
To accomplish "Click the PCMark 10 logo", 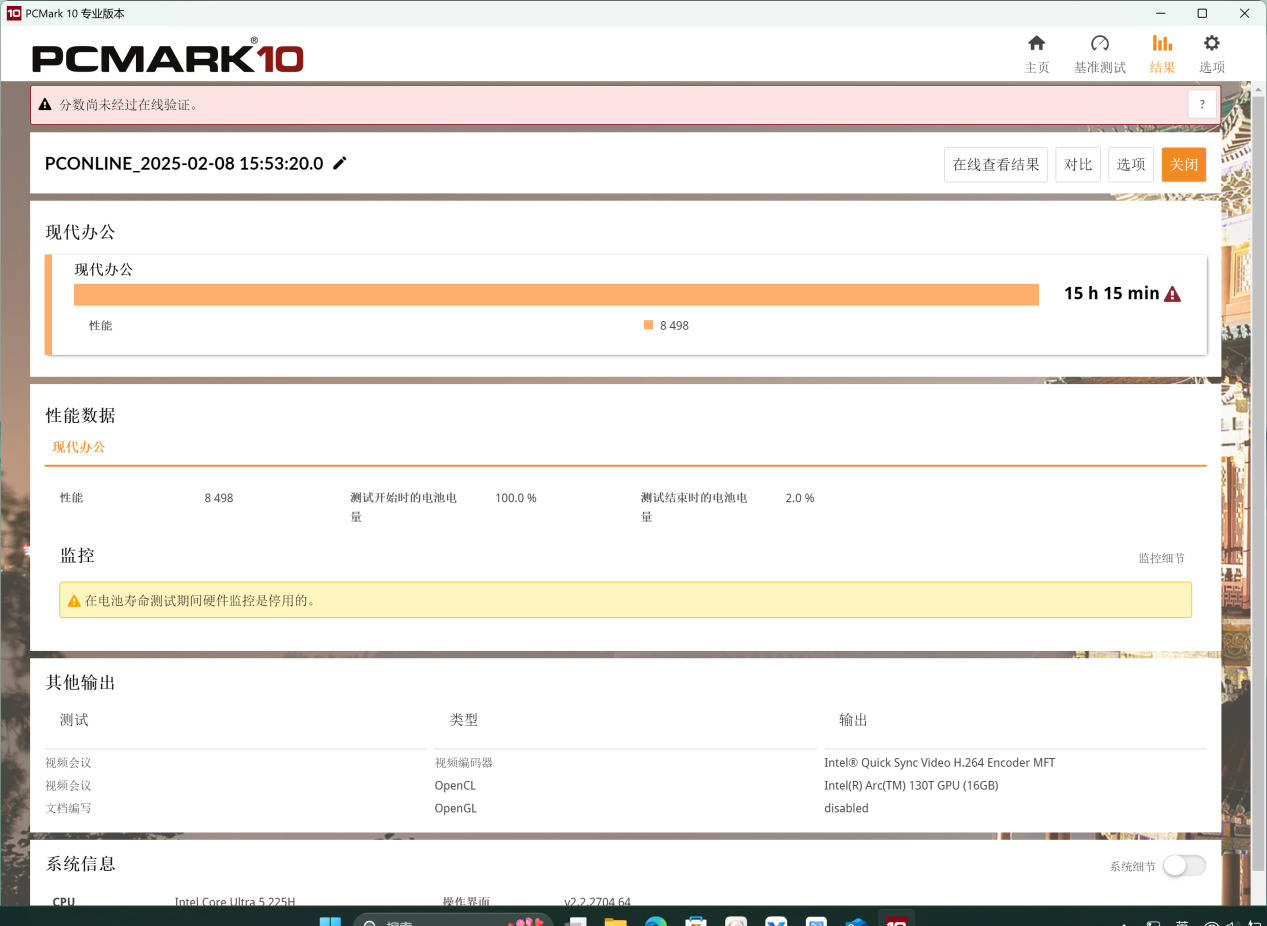I will click(167, 57).
